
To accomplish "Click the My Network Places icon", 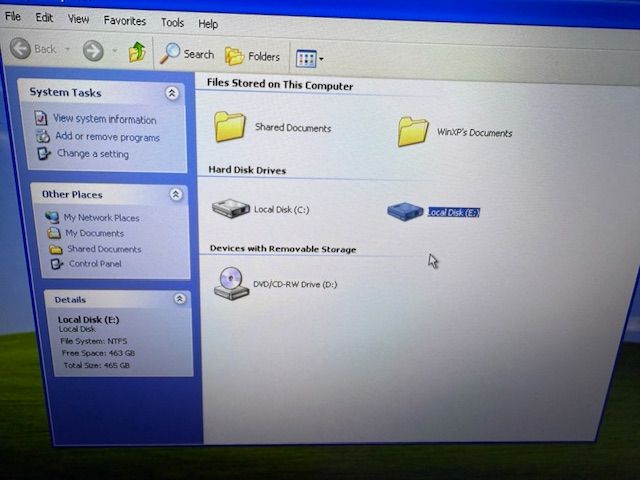I will coord(52,217).
